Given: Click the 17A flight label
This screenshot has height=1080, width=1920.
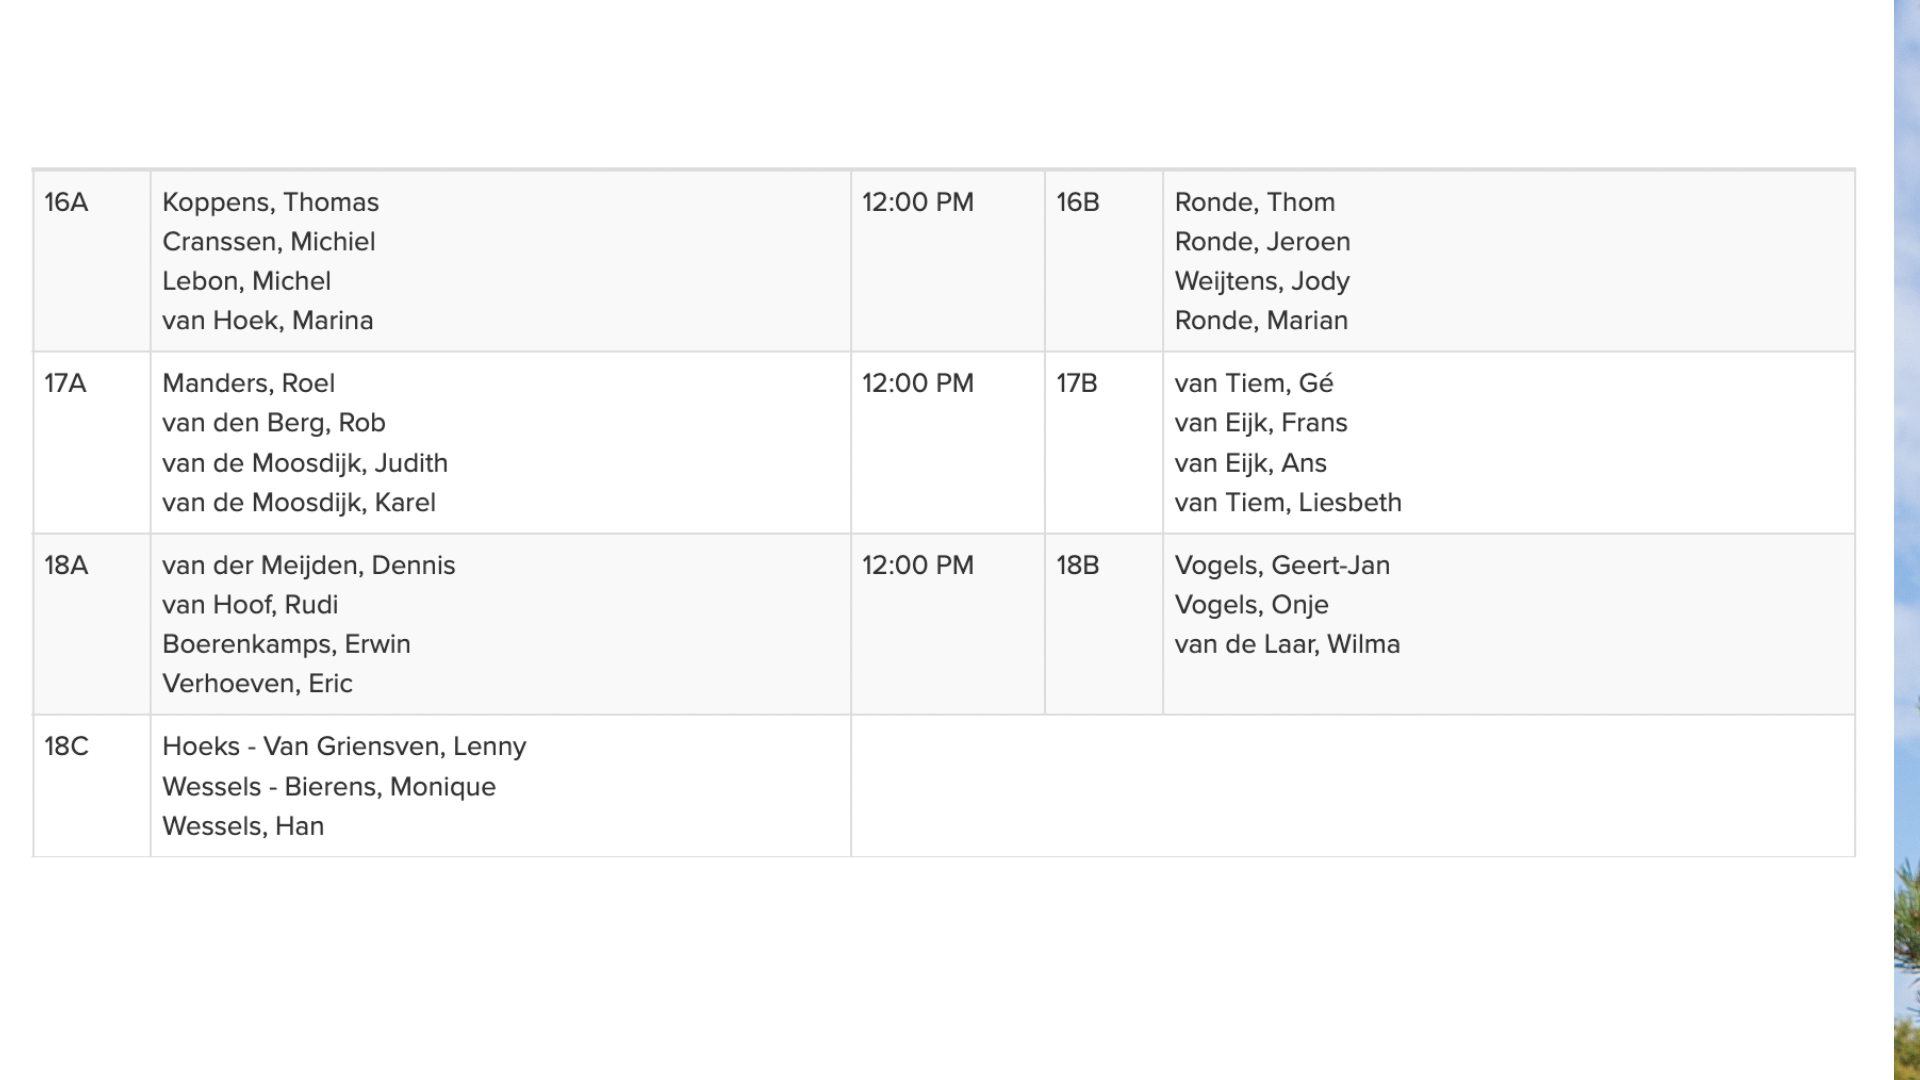Looking at the screenshot, I should pyautogui.click(x=65, y=383).
